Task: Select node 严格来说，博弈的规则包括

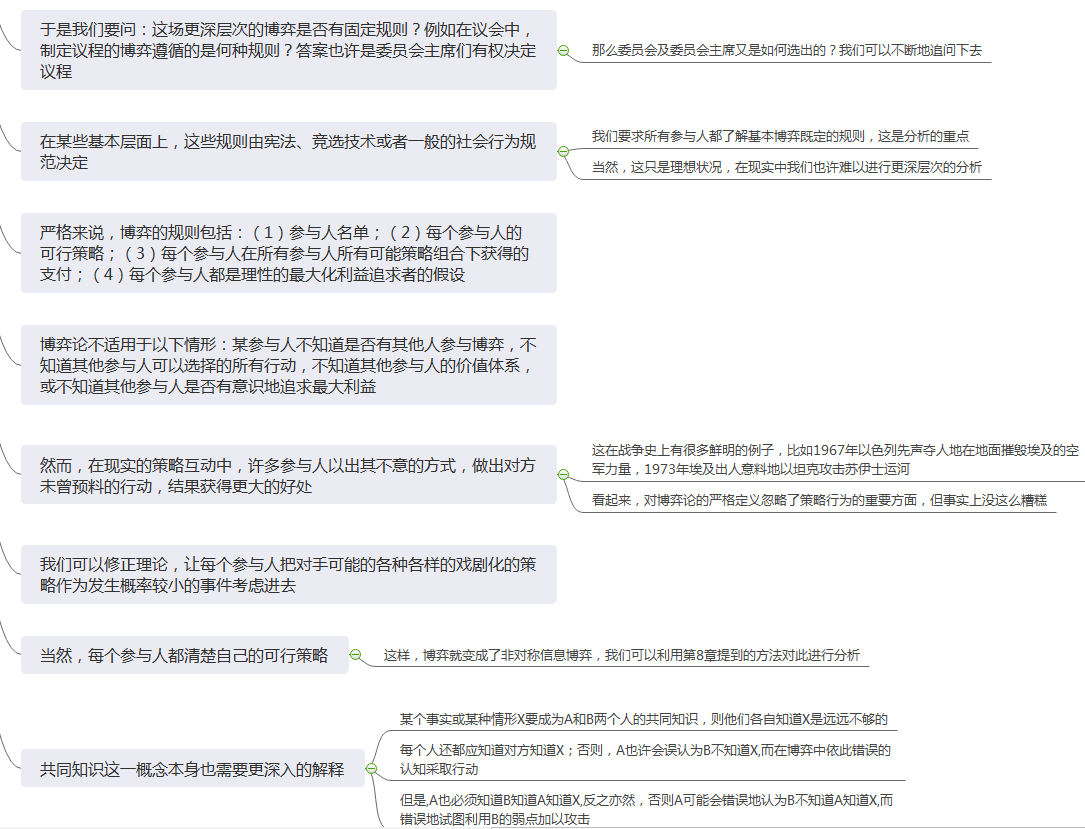Action: click(x=289, y=253)
